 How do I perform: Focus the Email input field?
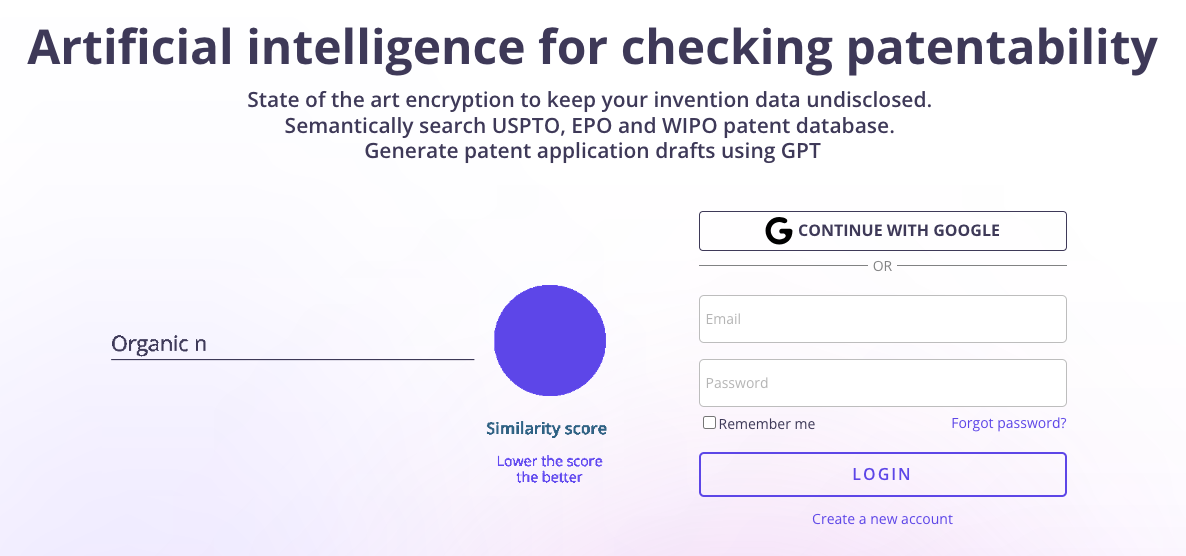883,319
